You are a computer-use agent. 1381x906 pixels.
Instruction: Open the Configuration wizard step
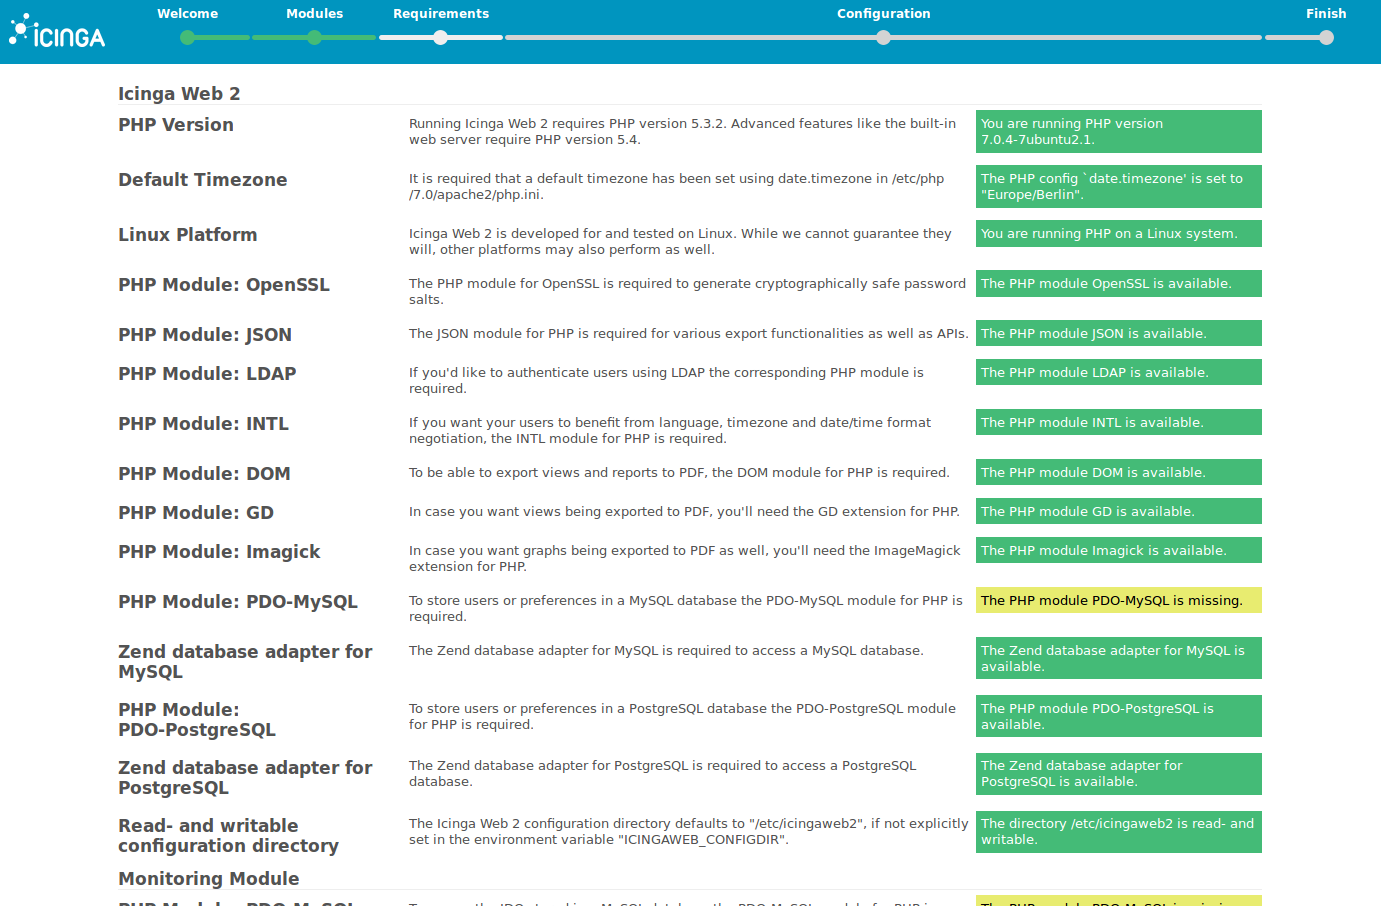point(883,13)
